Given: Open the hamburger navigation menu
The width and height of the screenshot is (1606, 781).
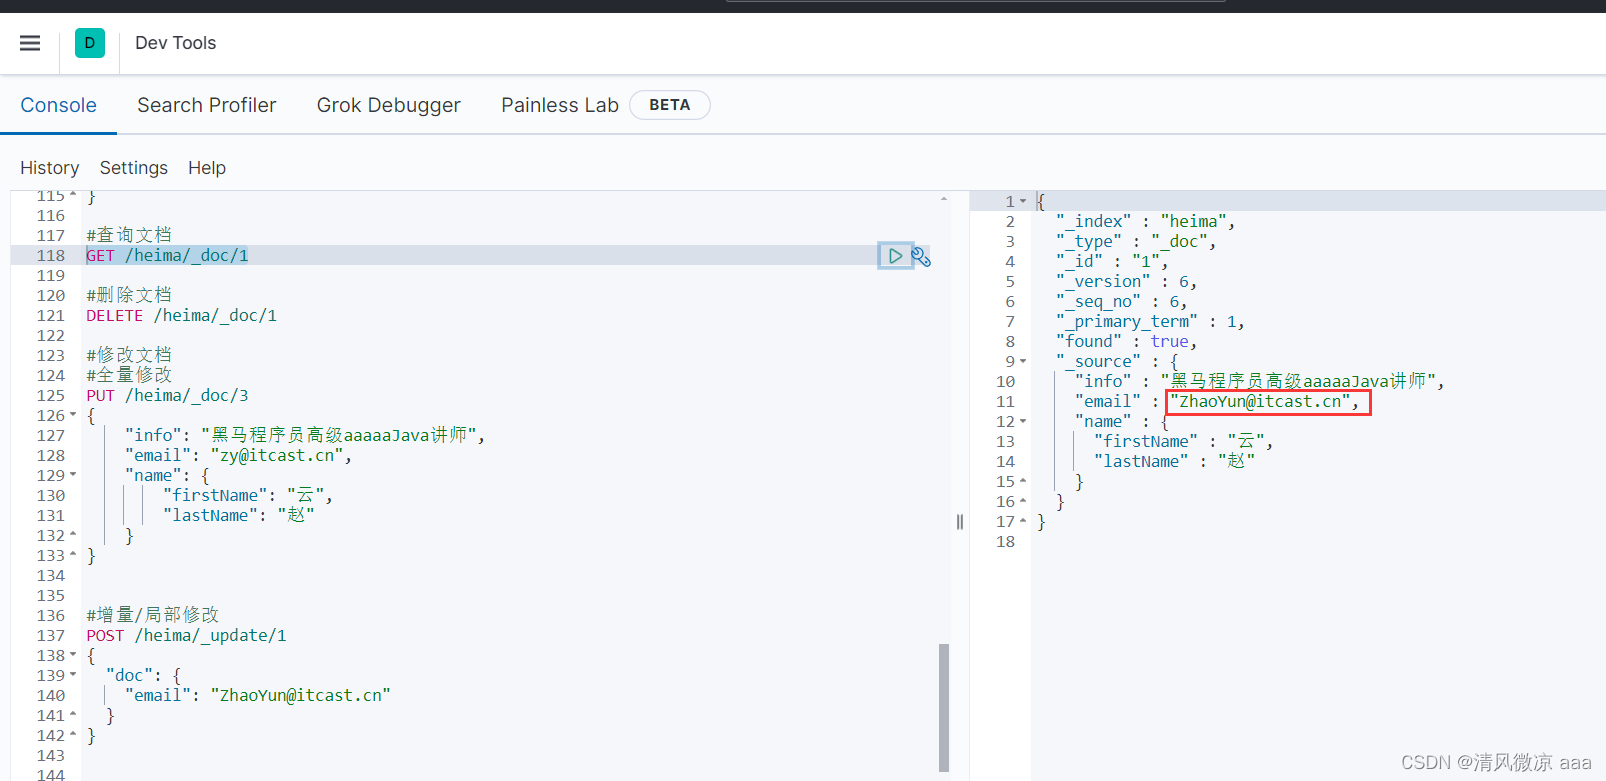Looking at the screenshot, I should (30, 43).
